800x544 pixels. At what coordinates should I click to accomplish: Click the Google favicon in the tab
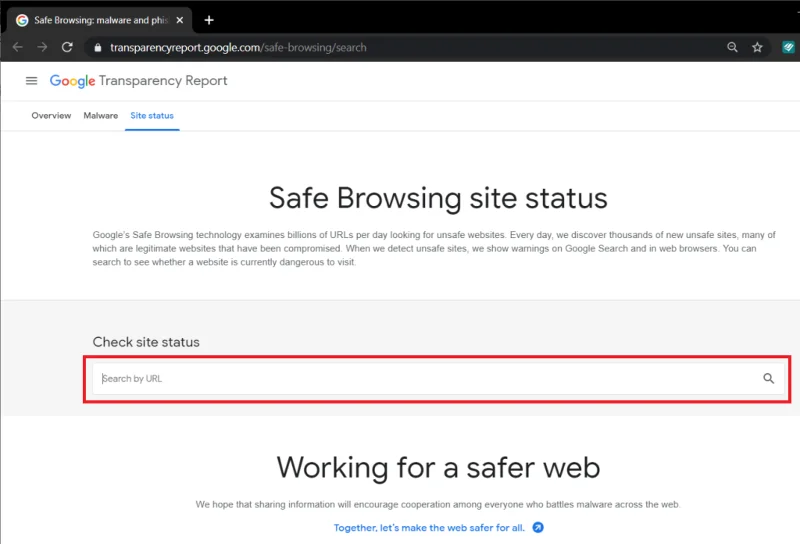click(22, 20)
